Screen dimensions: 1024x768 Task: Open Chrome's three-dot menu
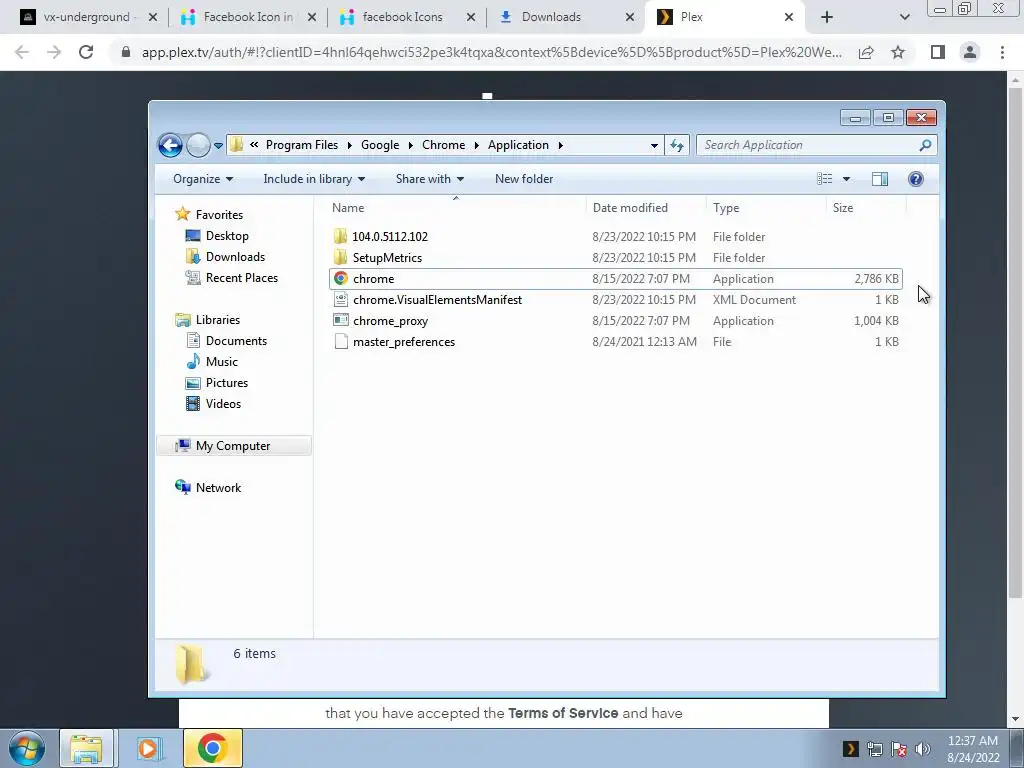pos(1002,52)
